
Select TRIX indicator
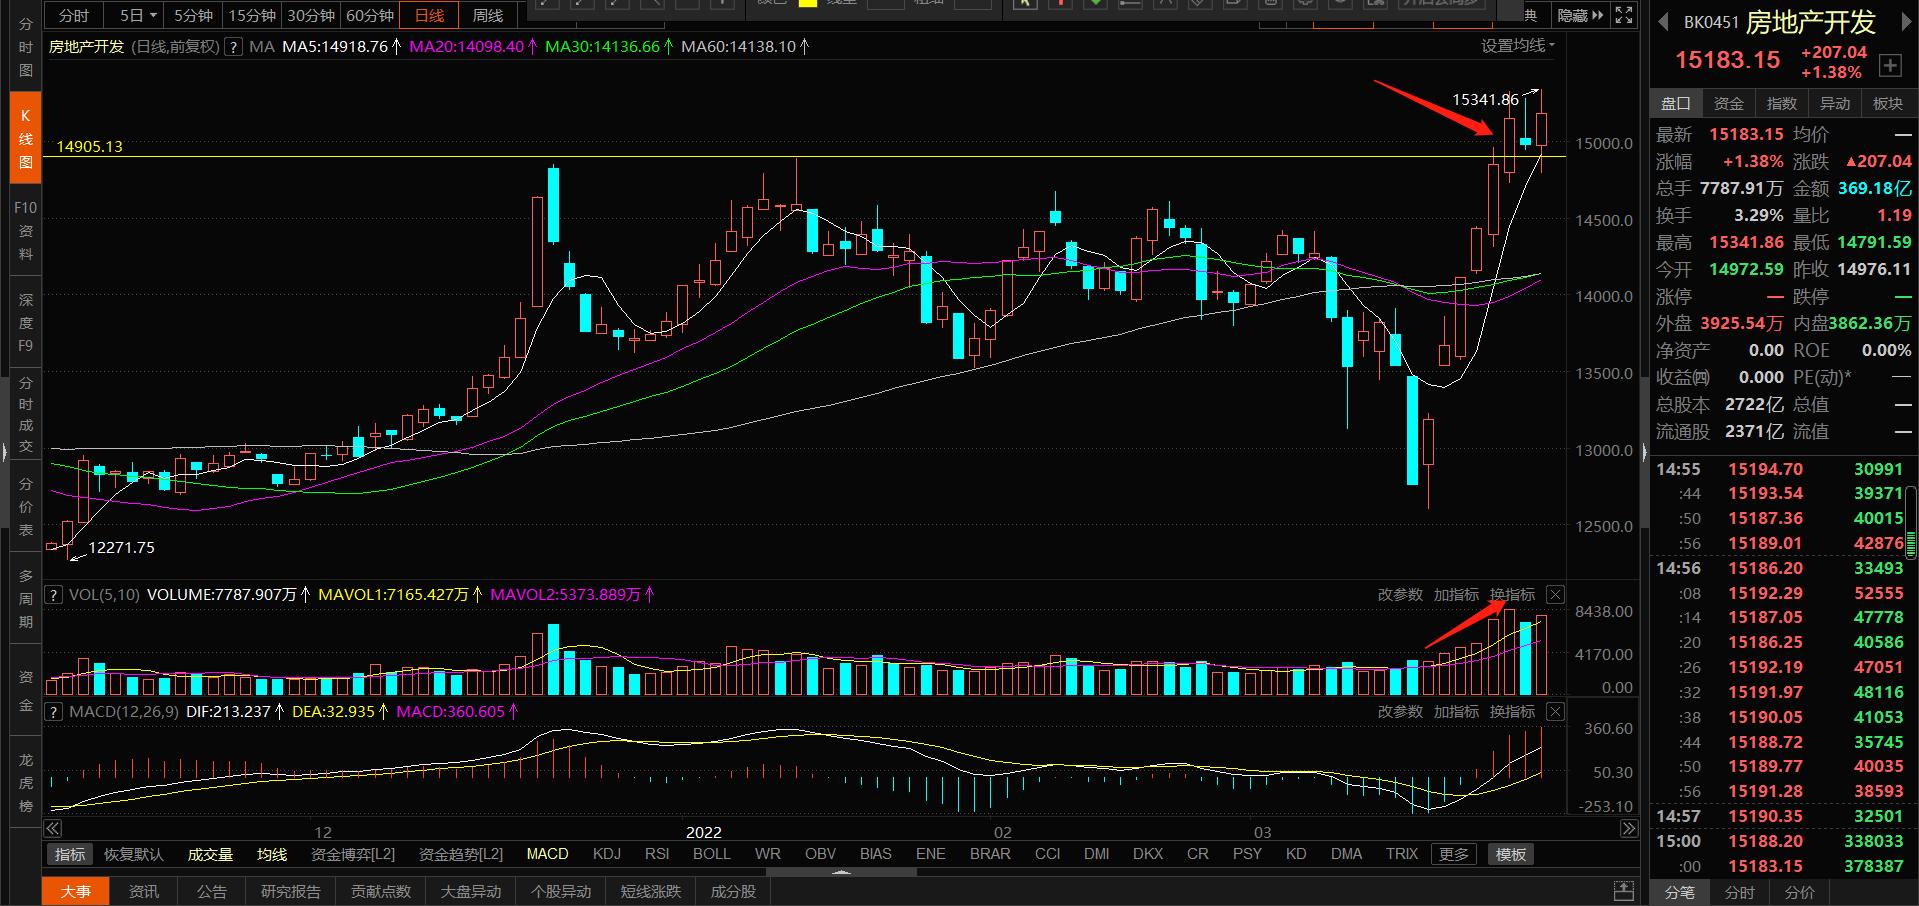tap(1402, 854)
